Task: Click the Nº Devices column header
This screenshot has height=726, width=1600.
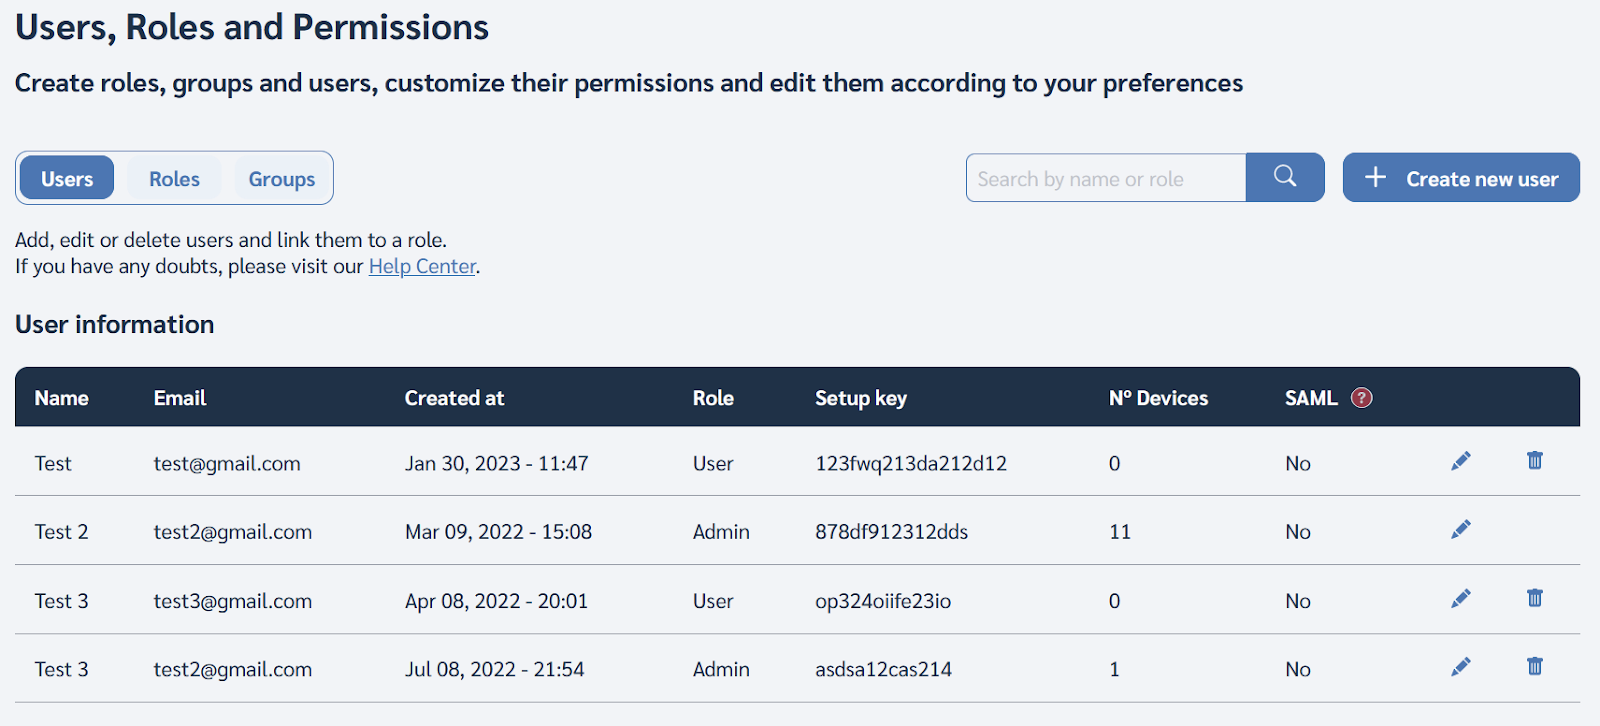Action: [x=1158, y=398]
